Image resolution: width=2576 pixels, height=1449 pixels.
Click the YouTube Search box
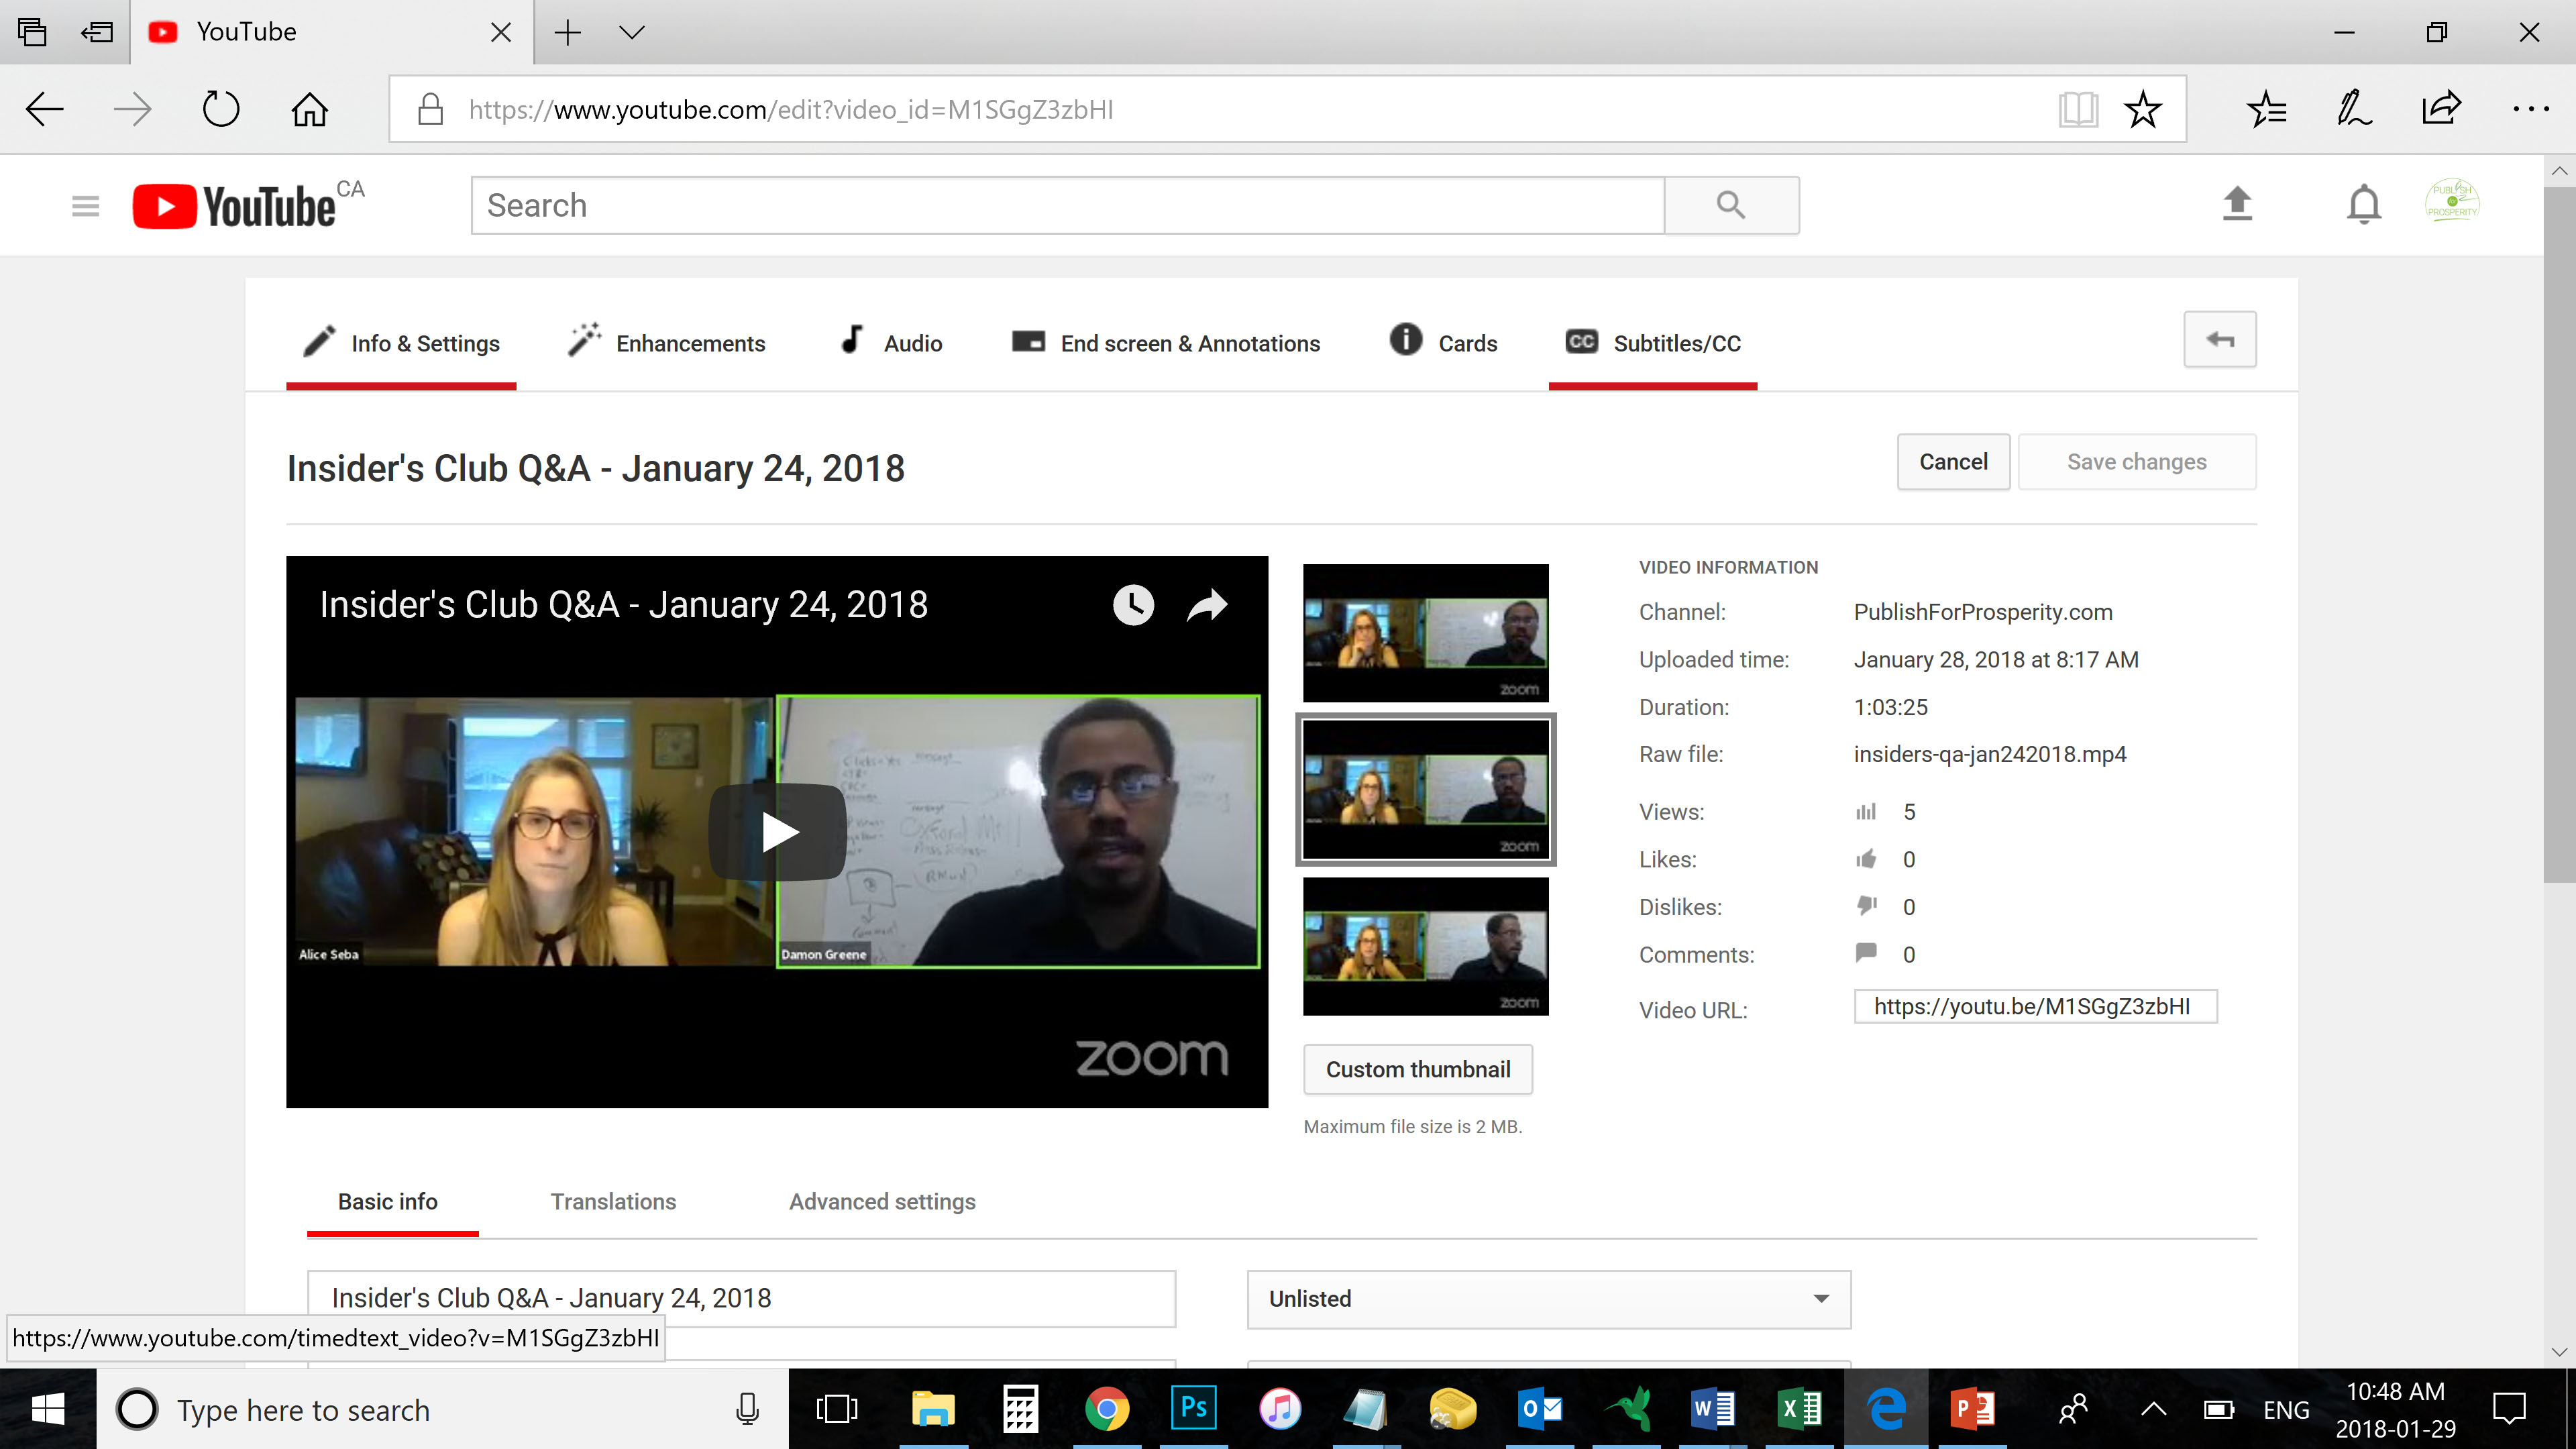pyautogui.click(x=1068, y=205)
